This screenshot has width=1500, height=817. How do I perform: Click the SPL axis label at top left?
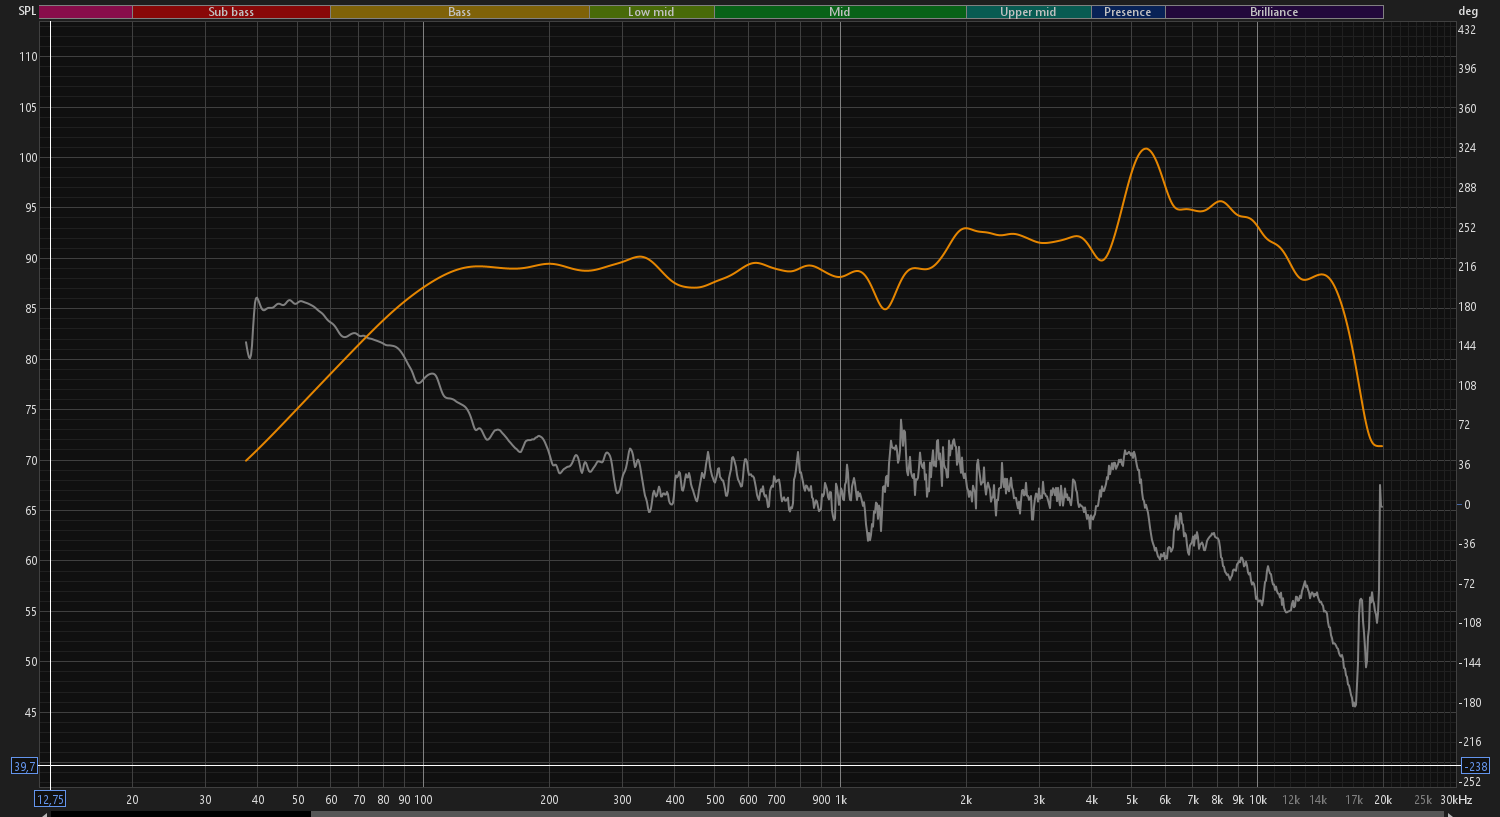pos(27,11)
